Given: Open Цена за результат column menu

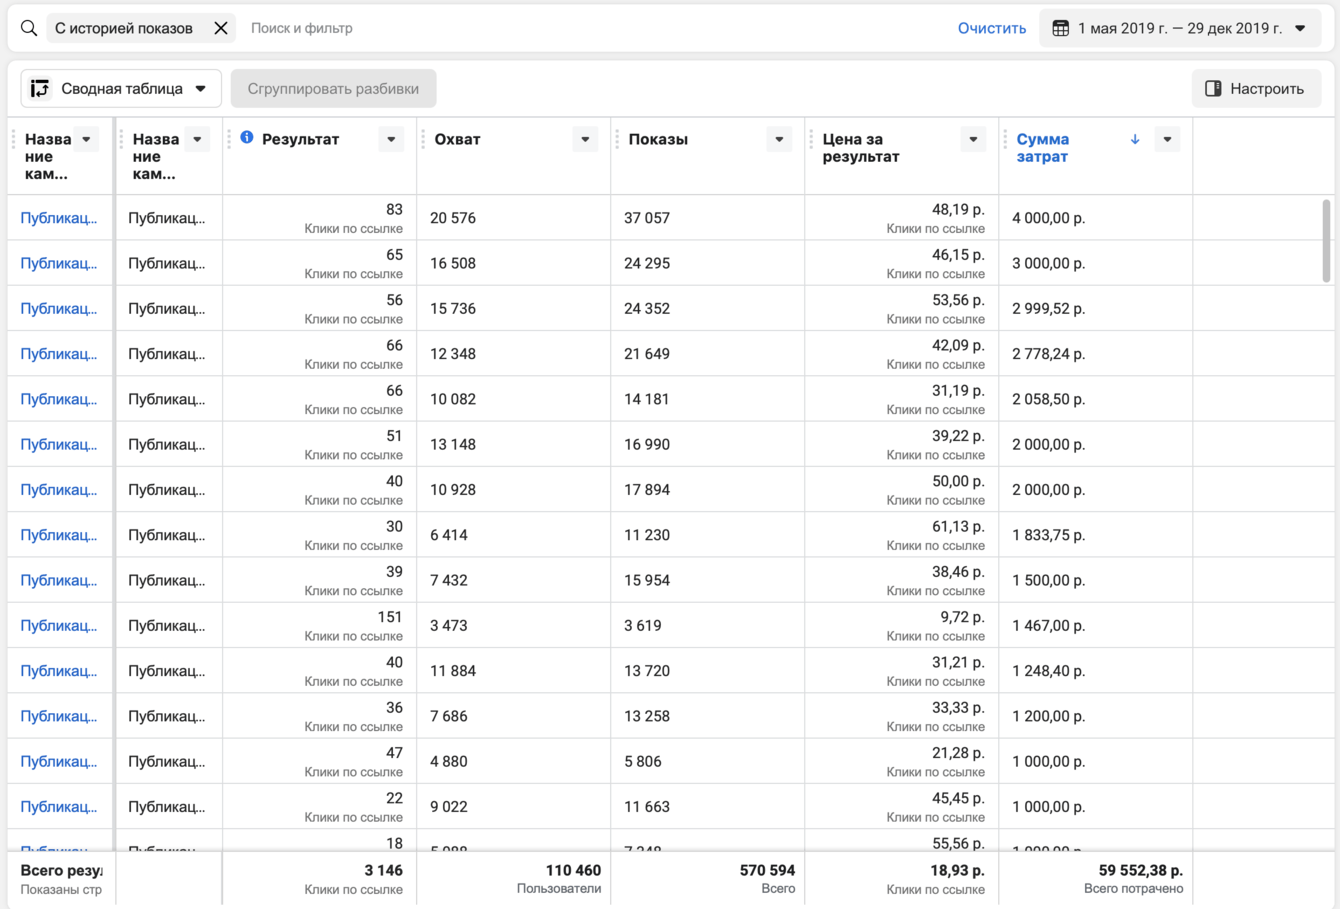Looking at the screenshot, I should click(973, 139).
